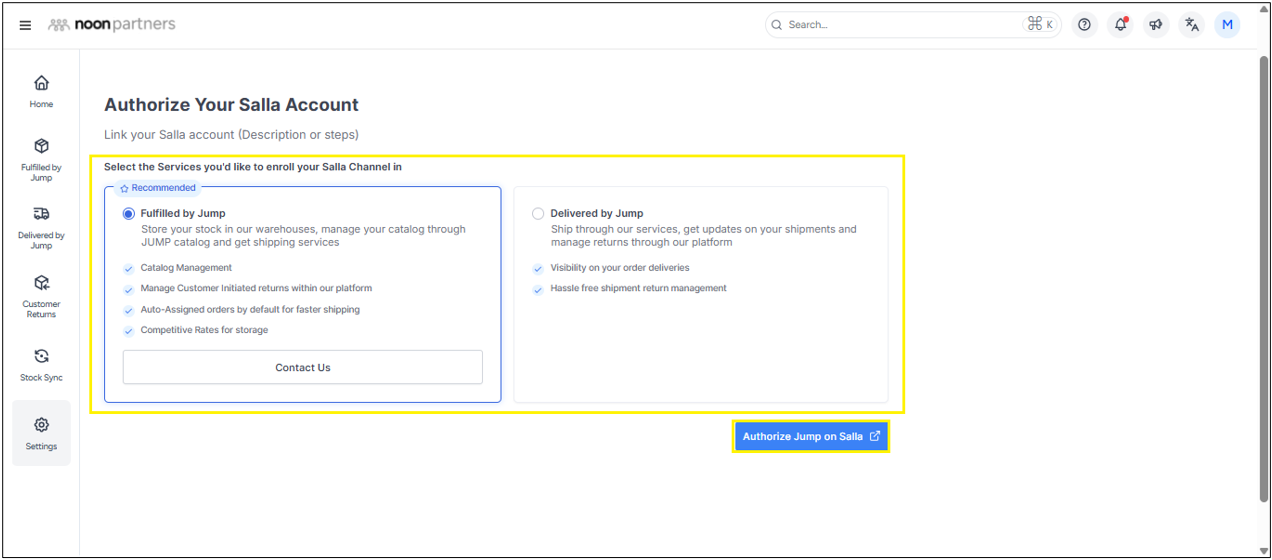The height and width of the screenshot is (560, 1272).
Task: Open the help question mark icon
Action: (x=1084, y=25)
